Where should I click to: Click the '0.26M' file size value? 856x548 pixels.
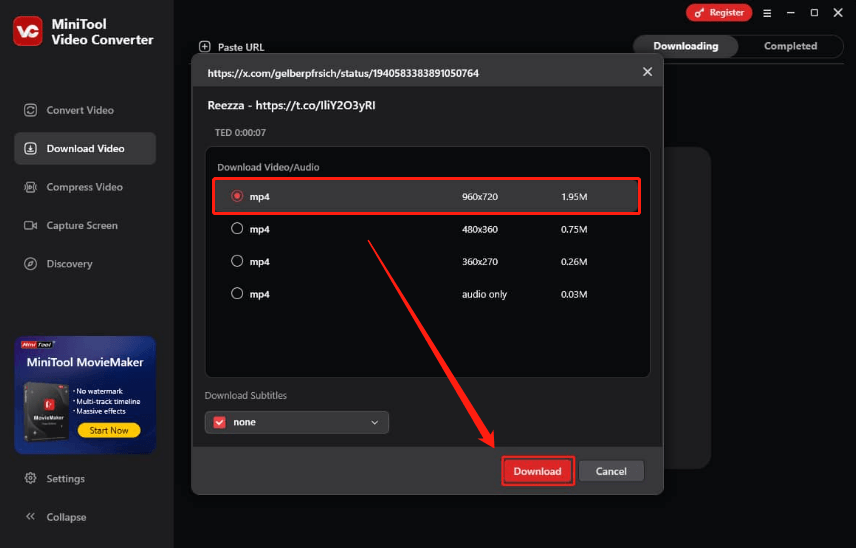[x=574, y=261]
